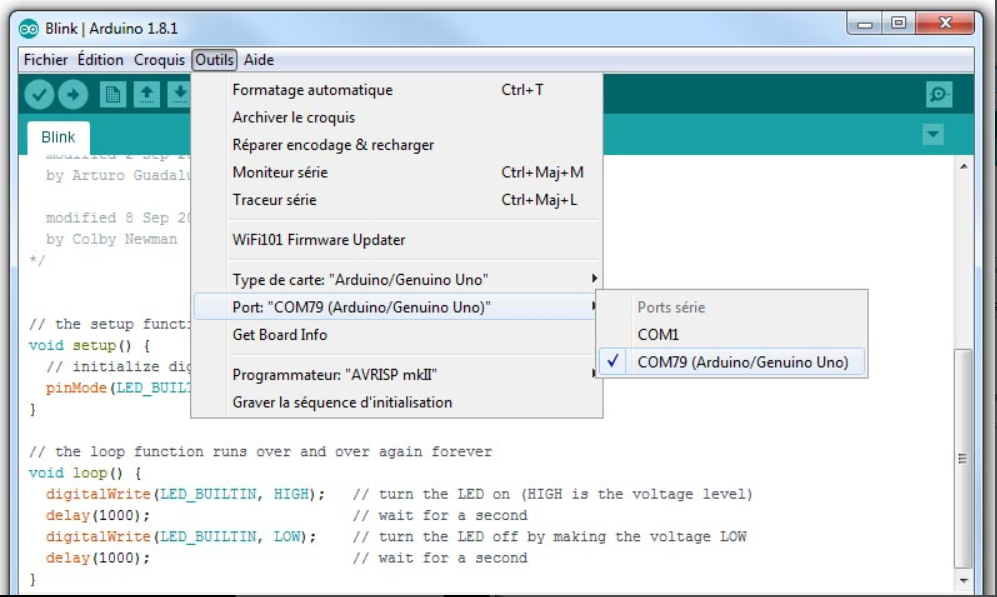Launch WiFi101 Firmware Updater
997x597 pixels.
click(x=319, y=239)
